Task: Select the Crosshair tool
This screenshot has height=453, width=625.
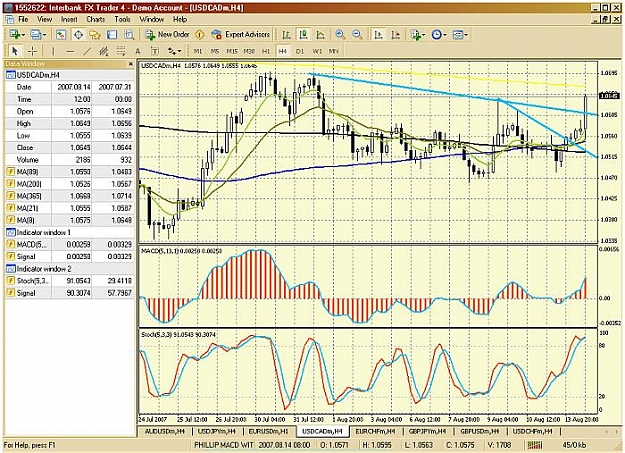Action: point(32,51)
